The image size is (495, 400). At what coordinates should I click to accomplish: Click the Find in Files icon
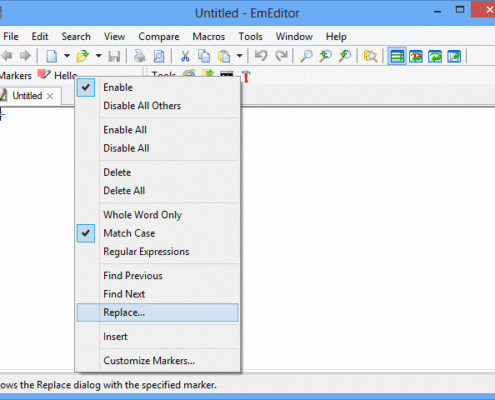point(370,56)
